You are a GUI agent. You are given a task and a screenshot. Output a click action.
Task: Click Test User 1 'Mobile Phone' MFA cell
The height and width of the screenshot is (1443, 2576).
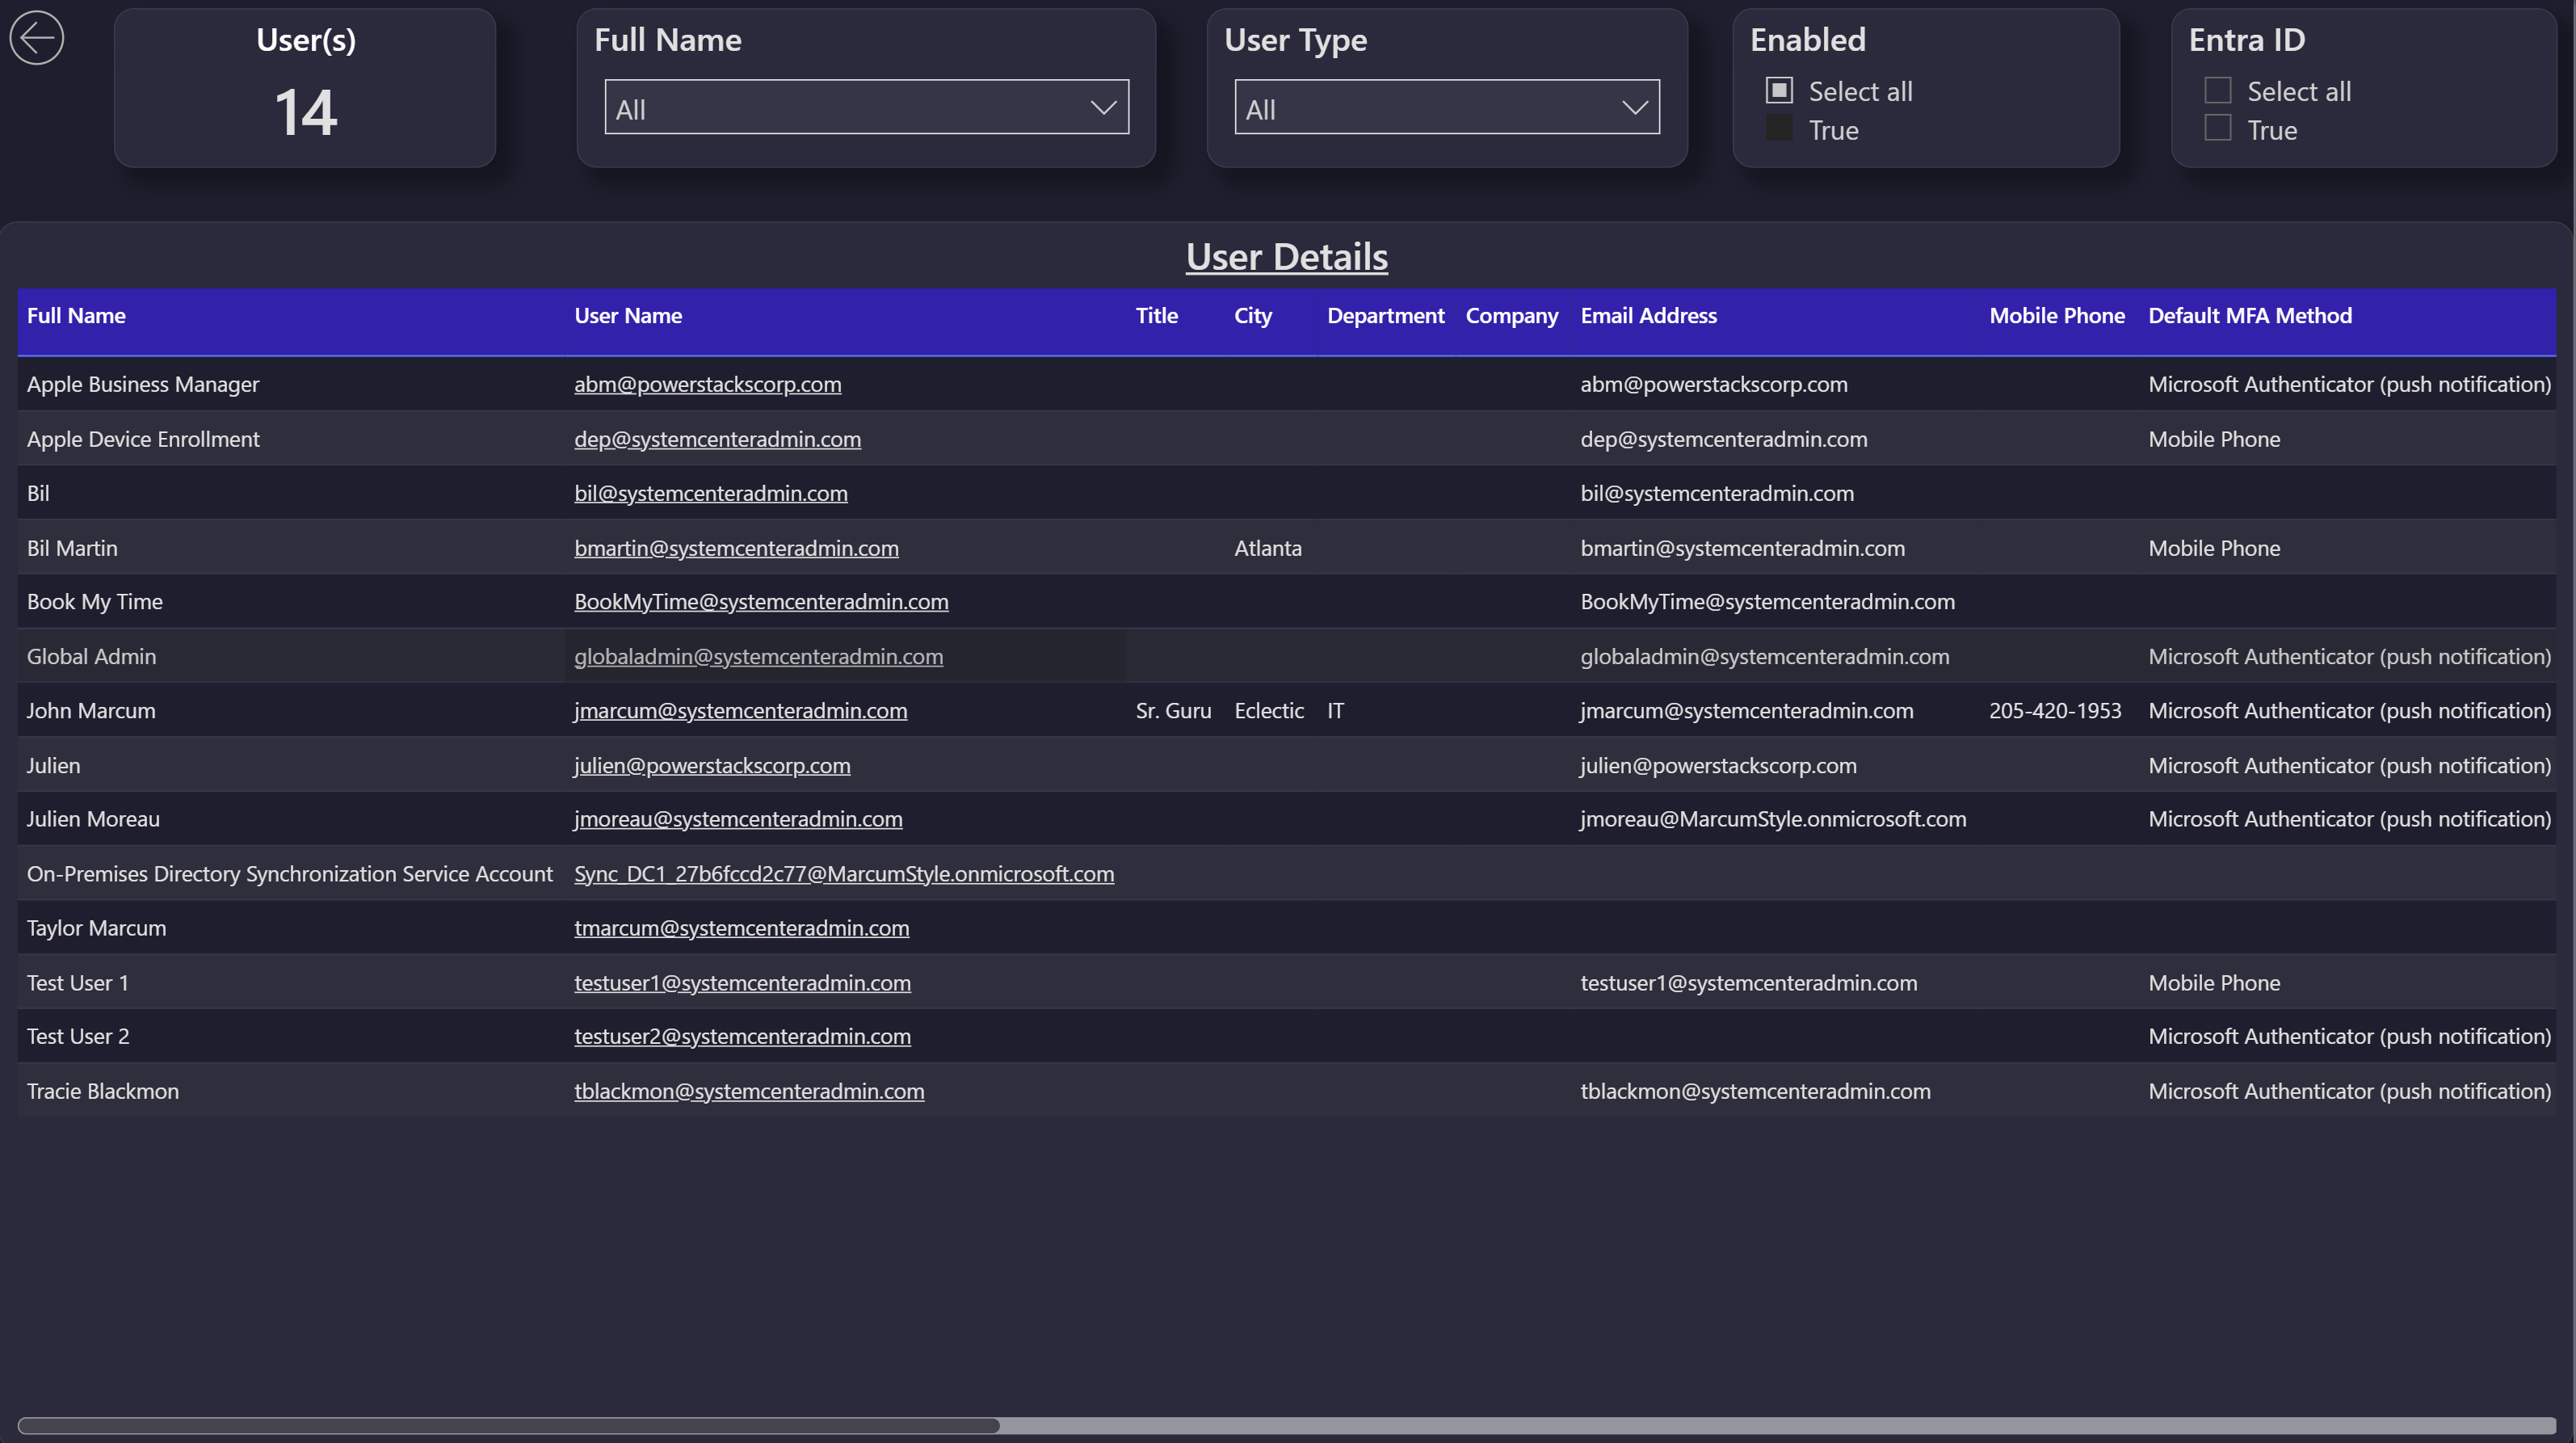[x=2214, y=982]
